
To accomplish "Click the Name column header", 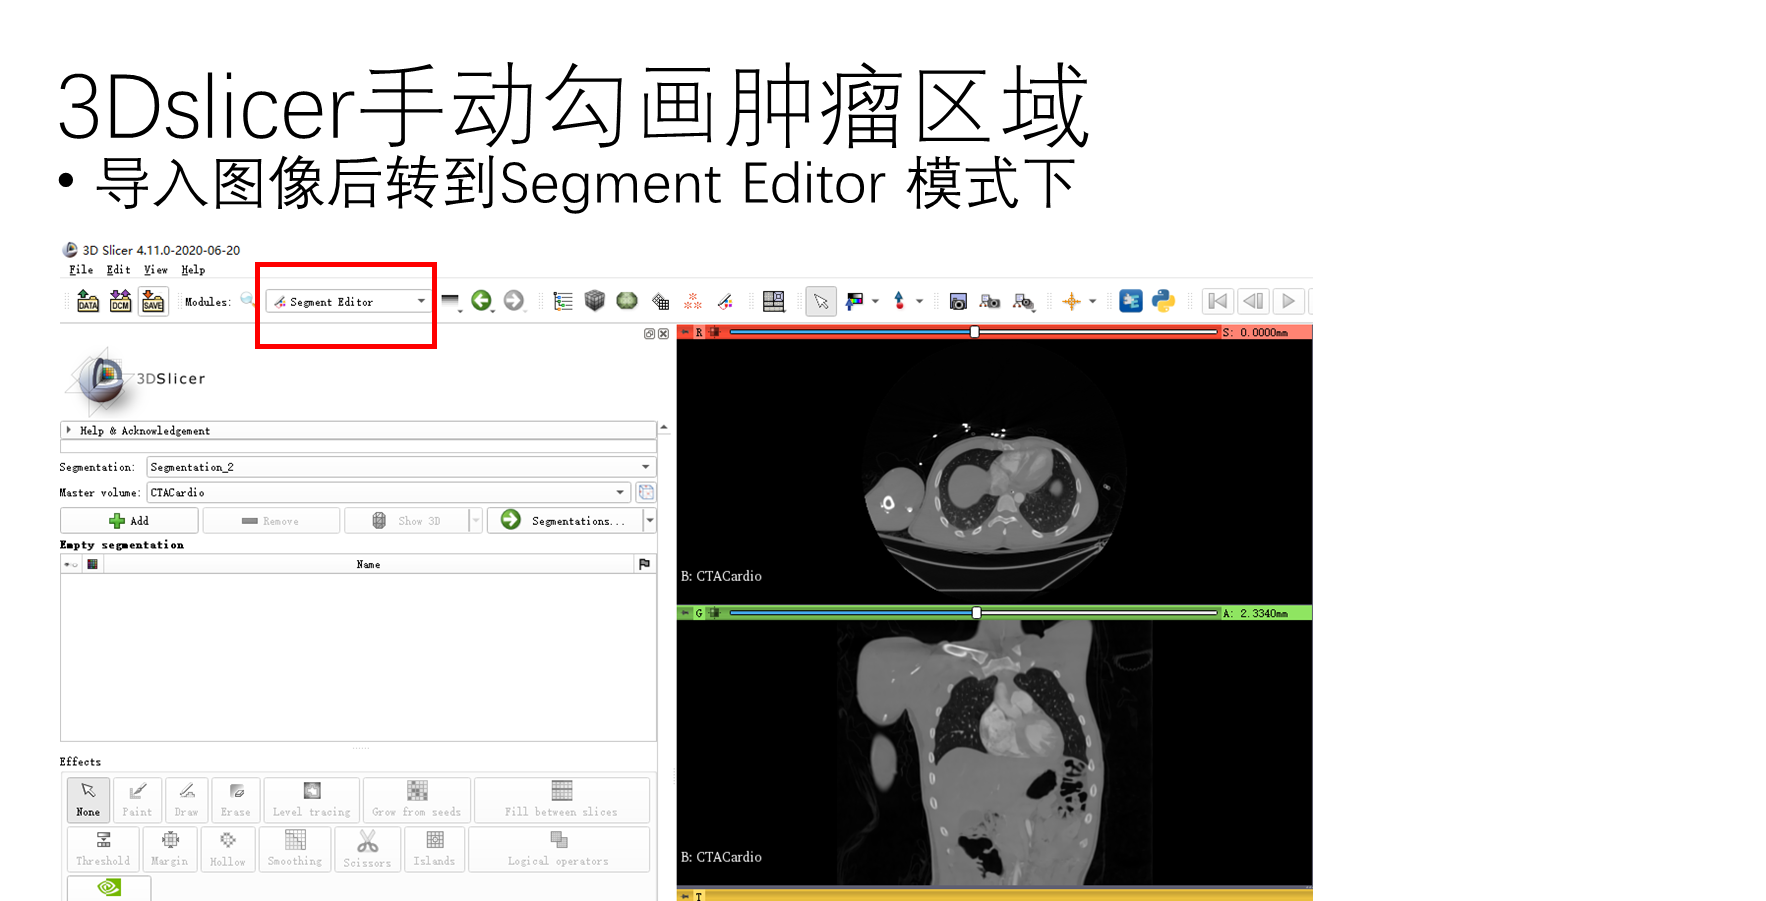I will (368, 564).
